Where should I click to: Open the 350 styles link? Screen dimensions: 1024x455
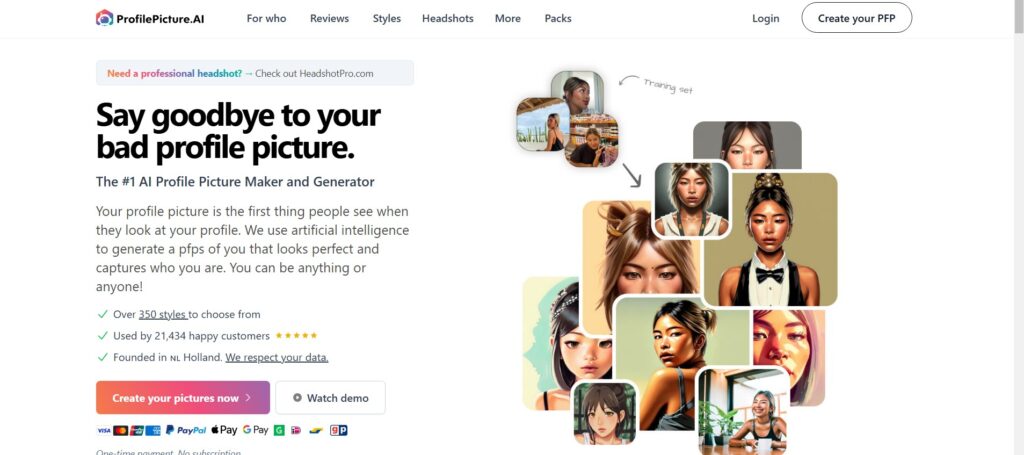163,314
